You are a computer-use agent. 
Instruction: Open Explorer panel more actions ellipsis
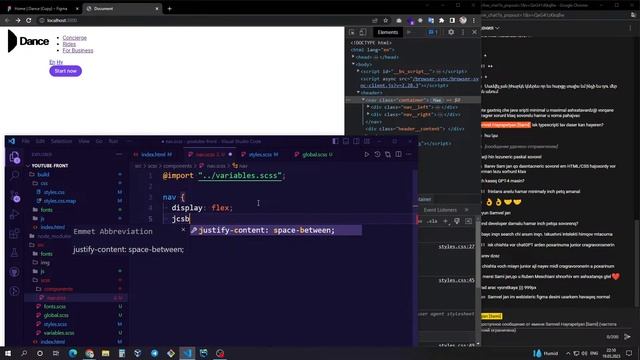pyautogui.click(x=119, y=154)
